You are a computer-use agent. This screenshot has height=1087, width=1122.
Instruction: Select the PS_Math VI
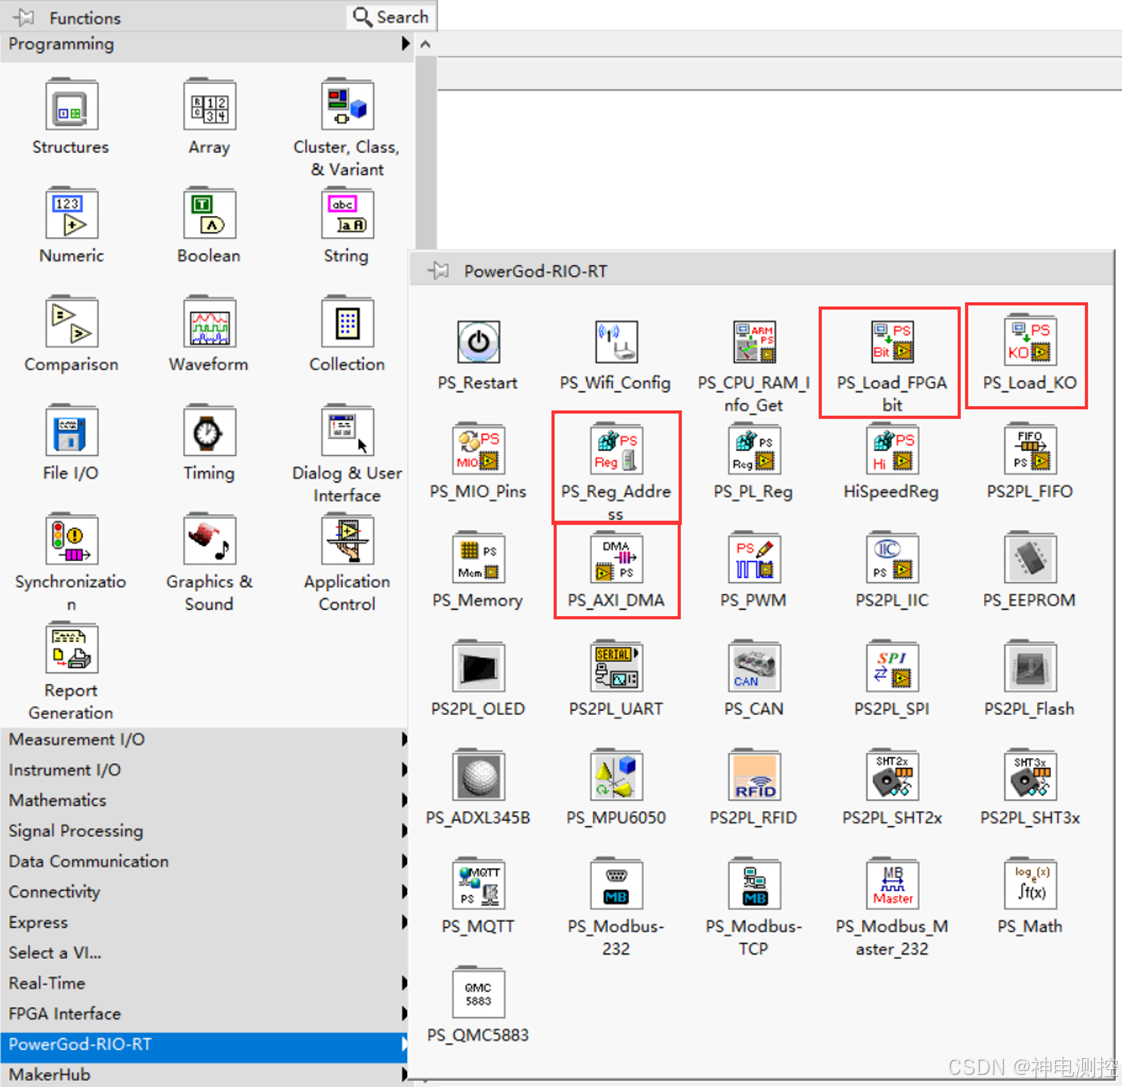click(1030, 883)
